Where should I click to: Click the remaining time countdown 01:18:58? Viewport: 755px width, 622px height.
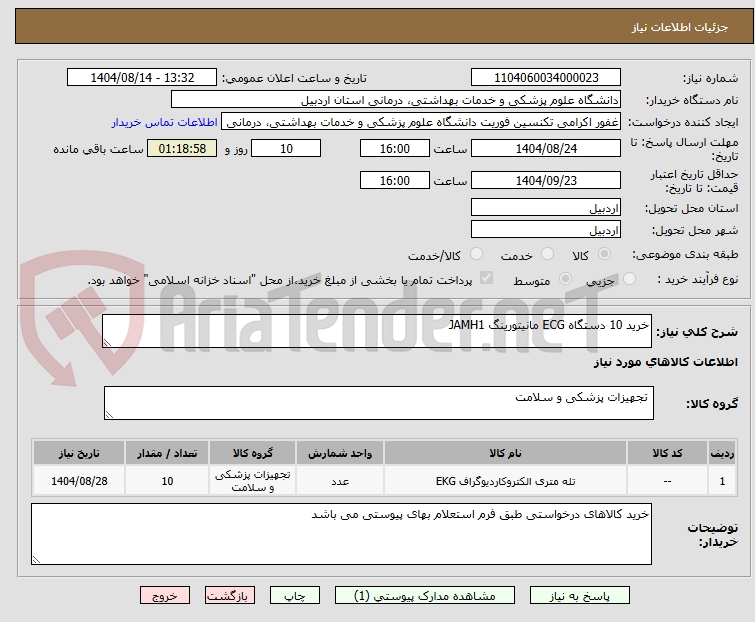pos(182,148)
